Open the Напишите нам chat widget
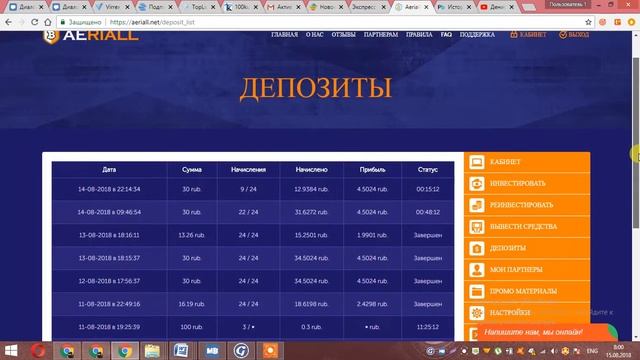Image resolution: width=640 pixels, height=360 pixels. tap(547, 332)
